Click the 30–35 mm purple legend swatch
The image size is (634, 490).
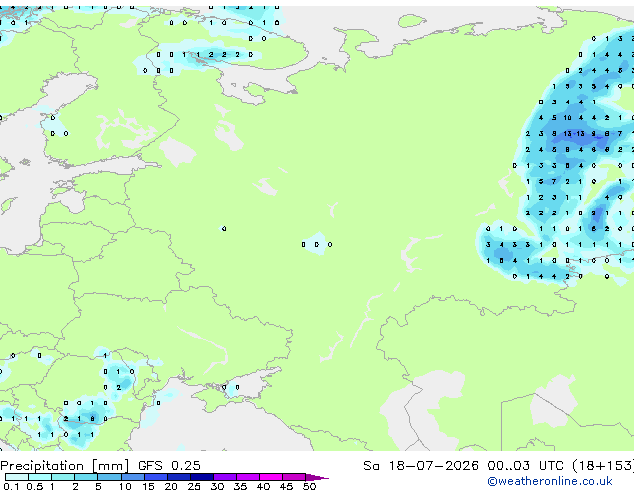(225, 477)
